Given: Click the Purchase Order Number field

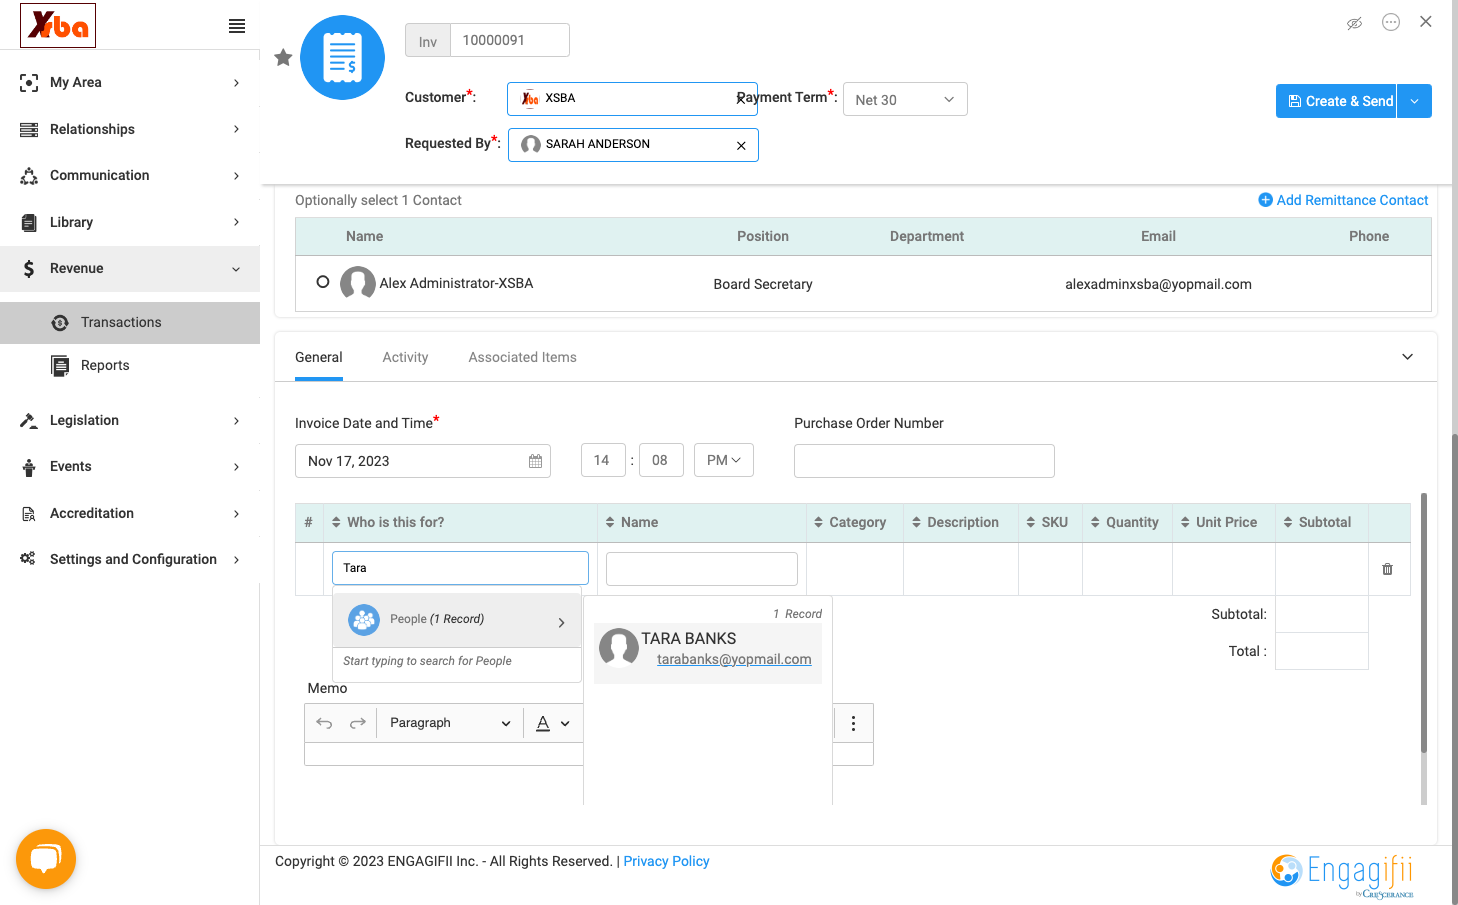Looking at the screenshot, I should [924, 461].
